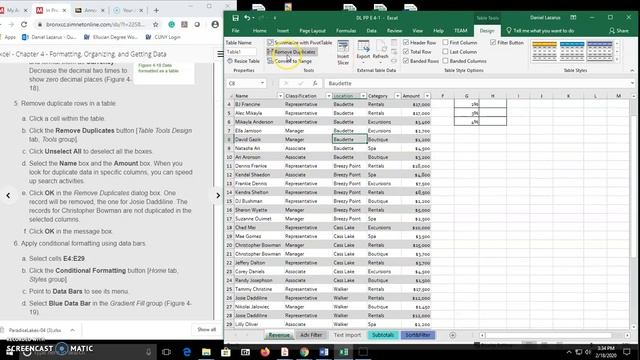This screenshot has height=360, width=640.
Task: Click Resize Table in Properties group
Action: point(243,61)
